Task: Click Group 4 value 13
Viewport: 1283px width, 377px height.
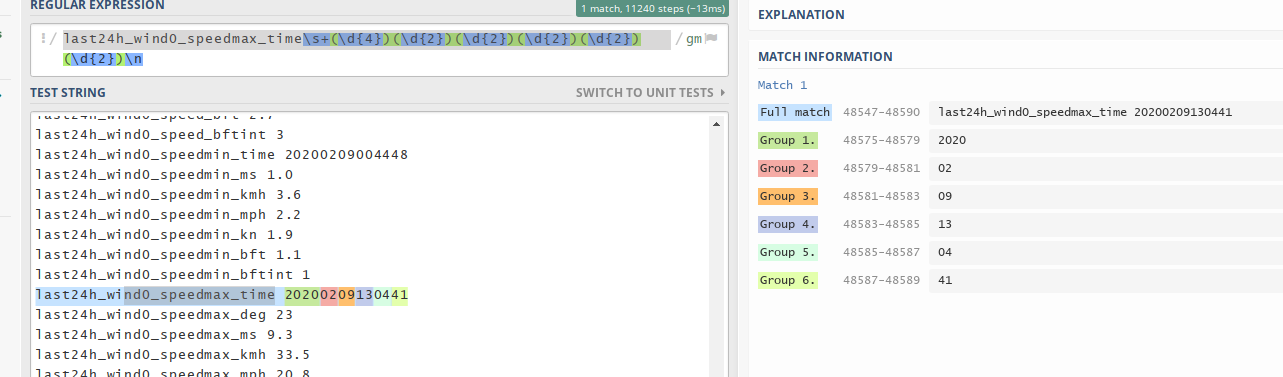Action: click(x=945, y=224)
